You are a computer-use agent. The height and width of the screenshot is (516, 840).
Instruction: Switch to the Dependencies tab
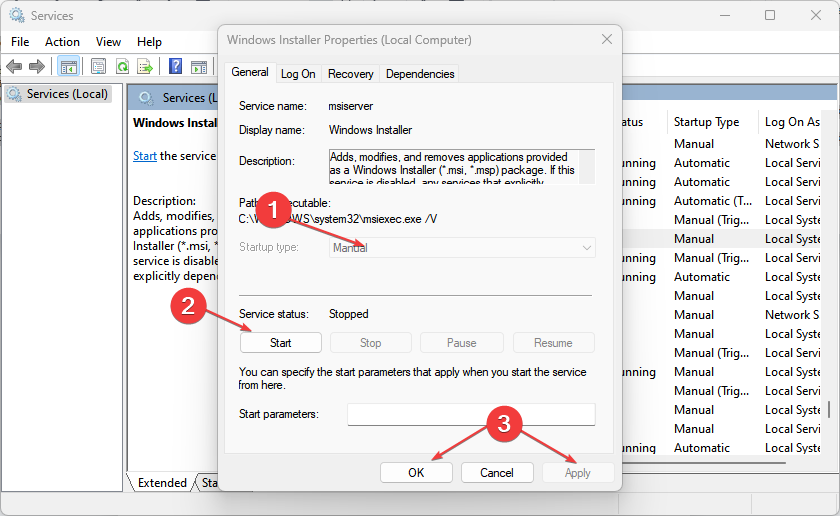[x=420, y=74]
